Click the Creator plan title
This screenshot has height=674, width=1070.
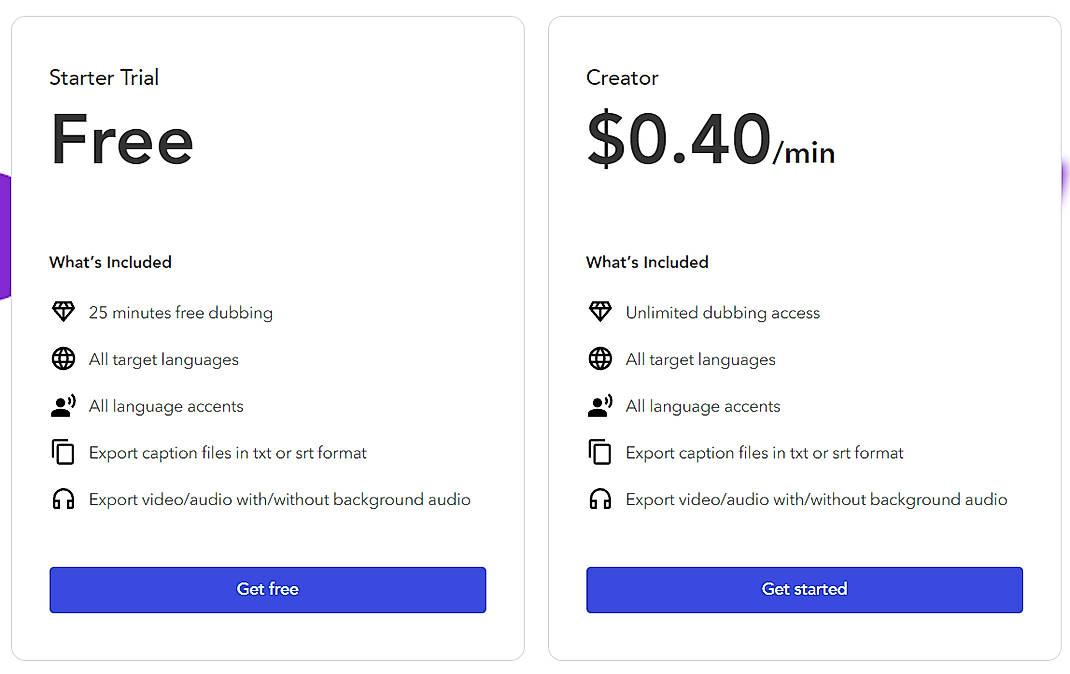pos(622,78)
